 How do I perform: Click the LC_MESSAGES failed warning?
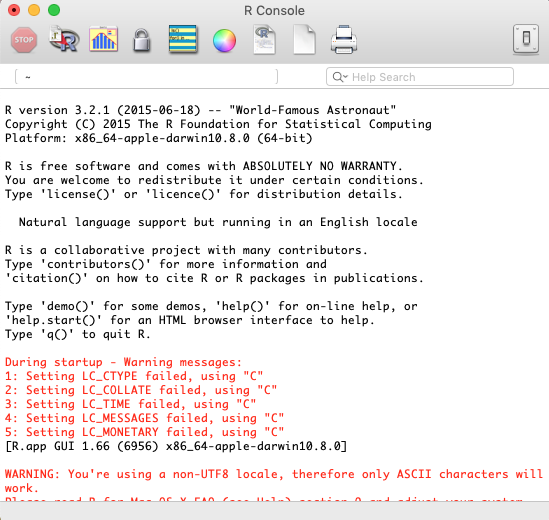[144, 418]
